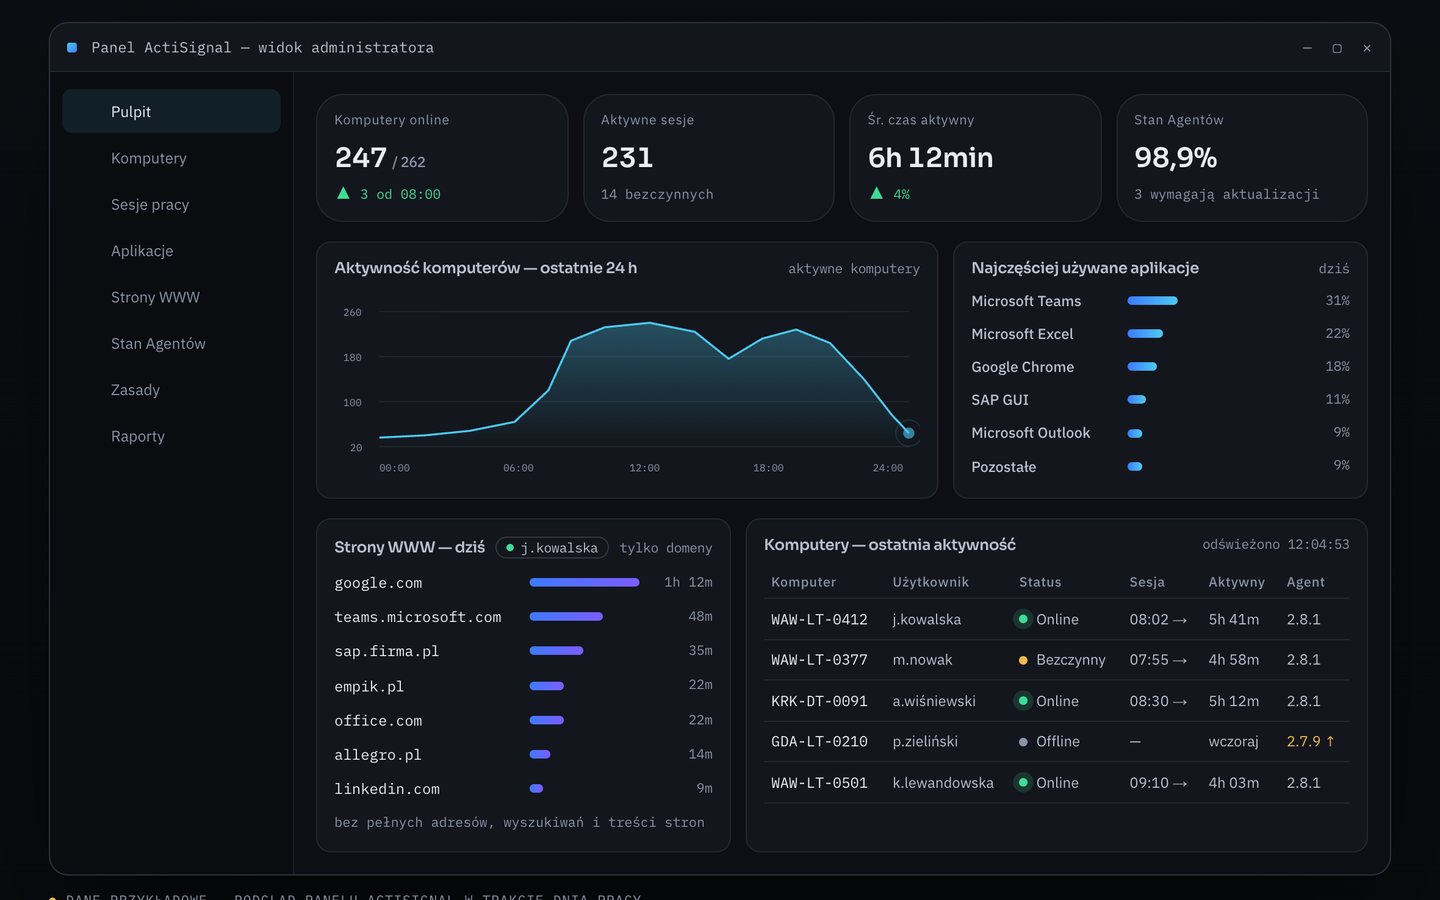Go to Raporty in the sidebar
The height and width of the screenshot is (900, 1440).
(171, 436)
